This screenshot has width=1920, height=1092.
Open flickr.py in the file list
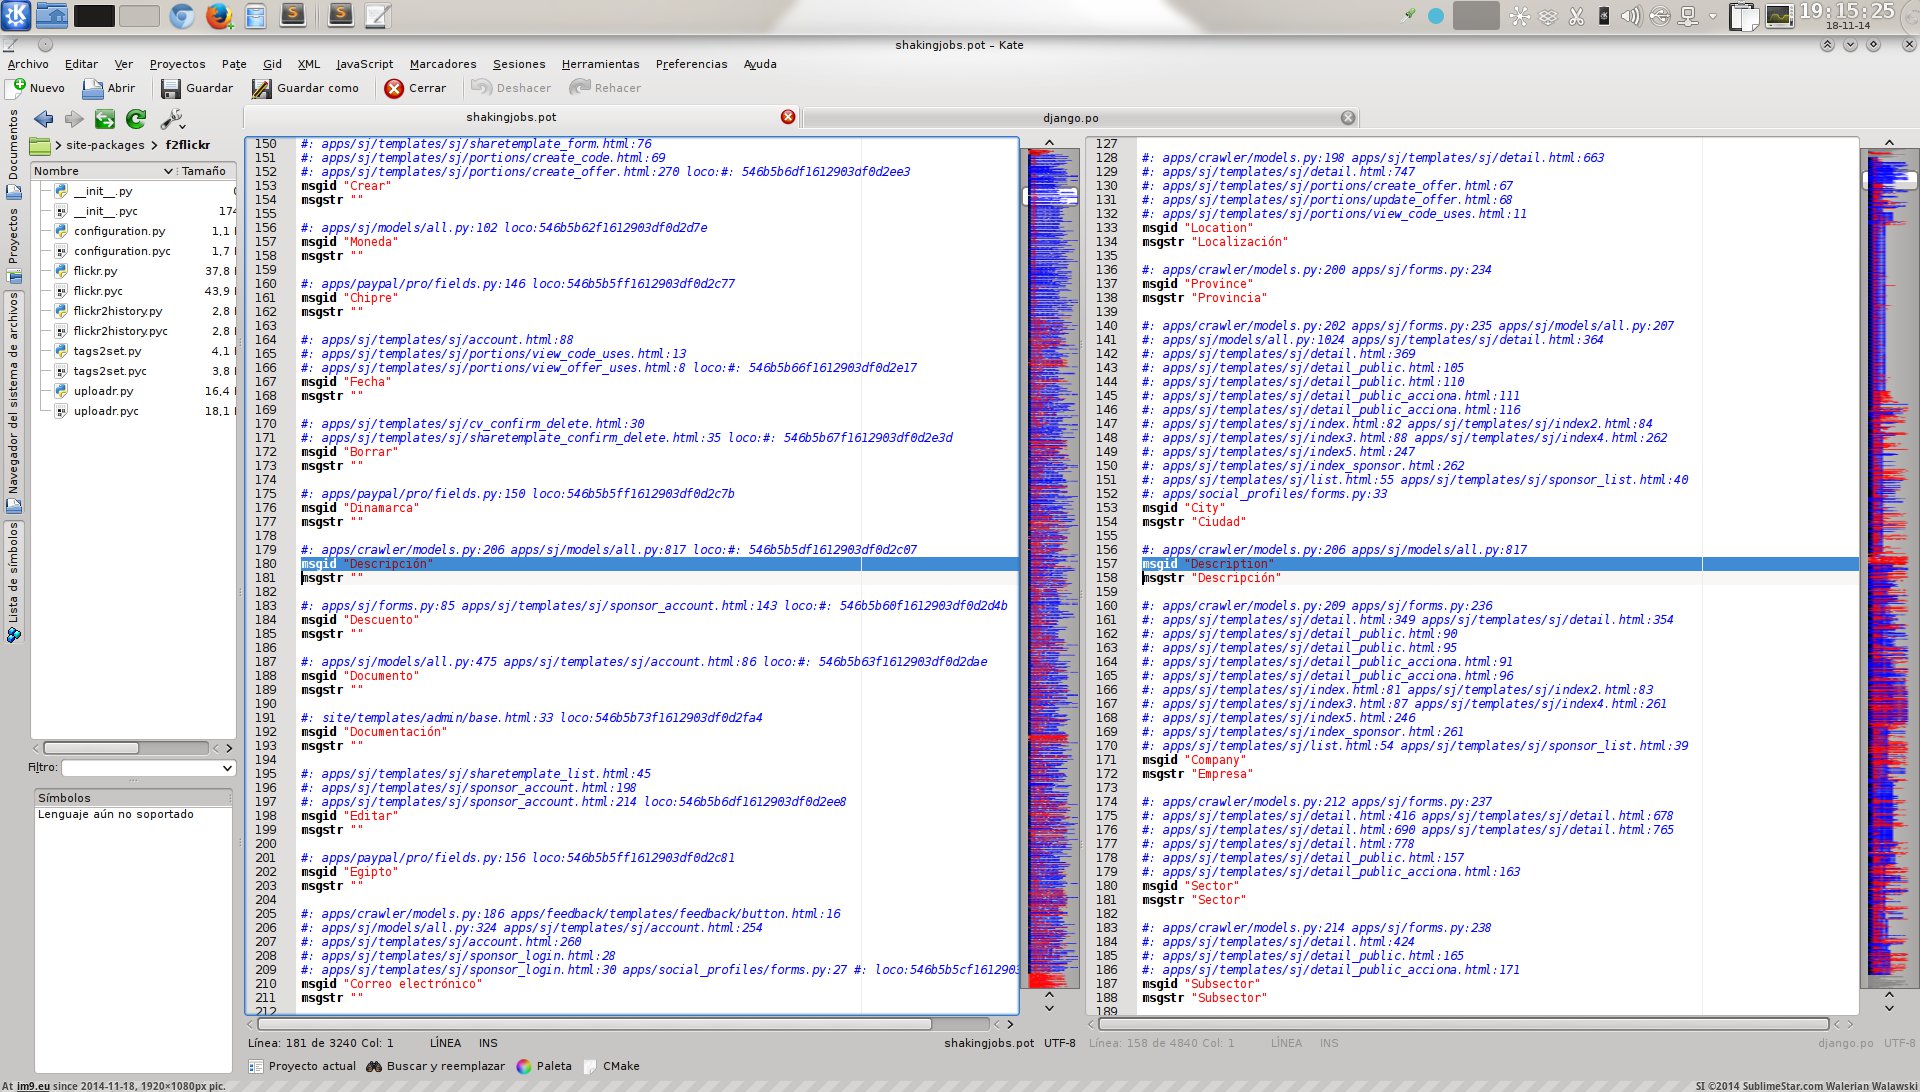click(95, 271)
